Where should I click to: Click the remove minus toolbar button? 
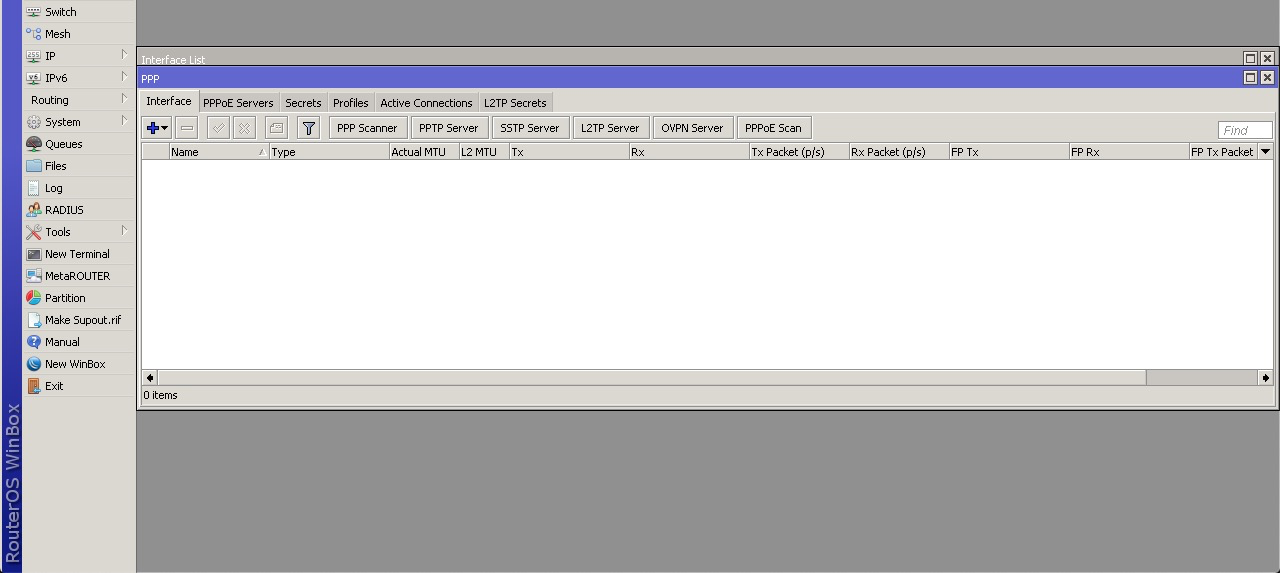187,128
